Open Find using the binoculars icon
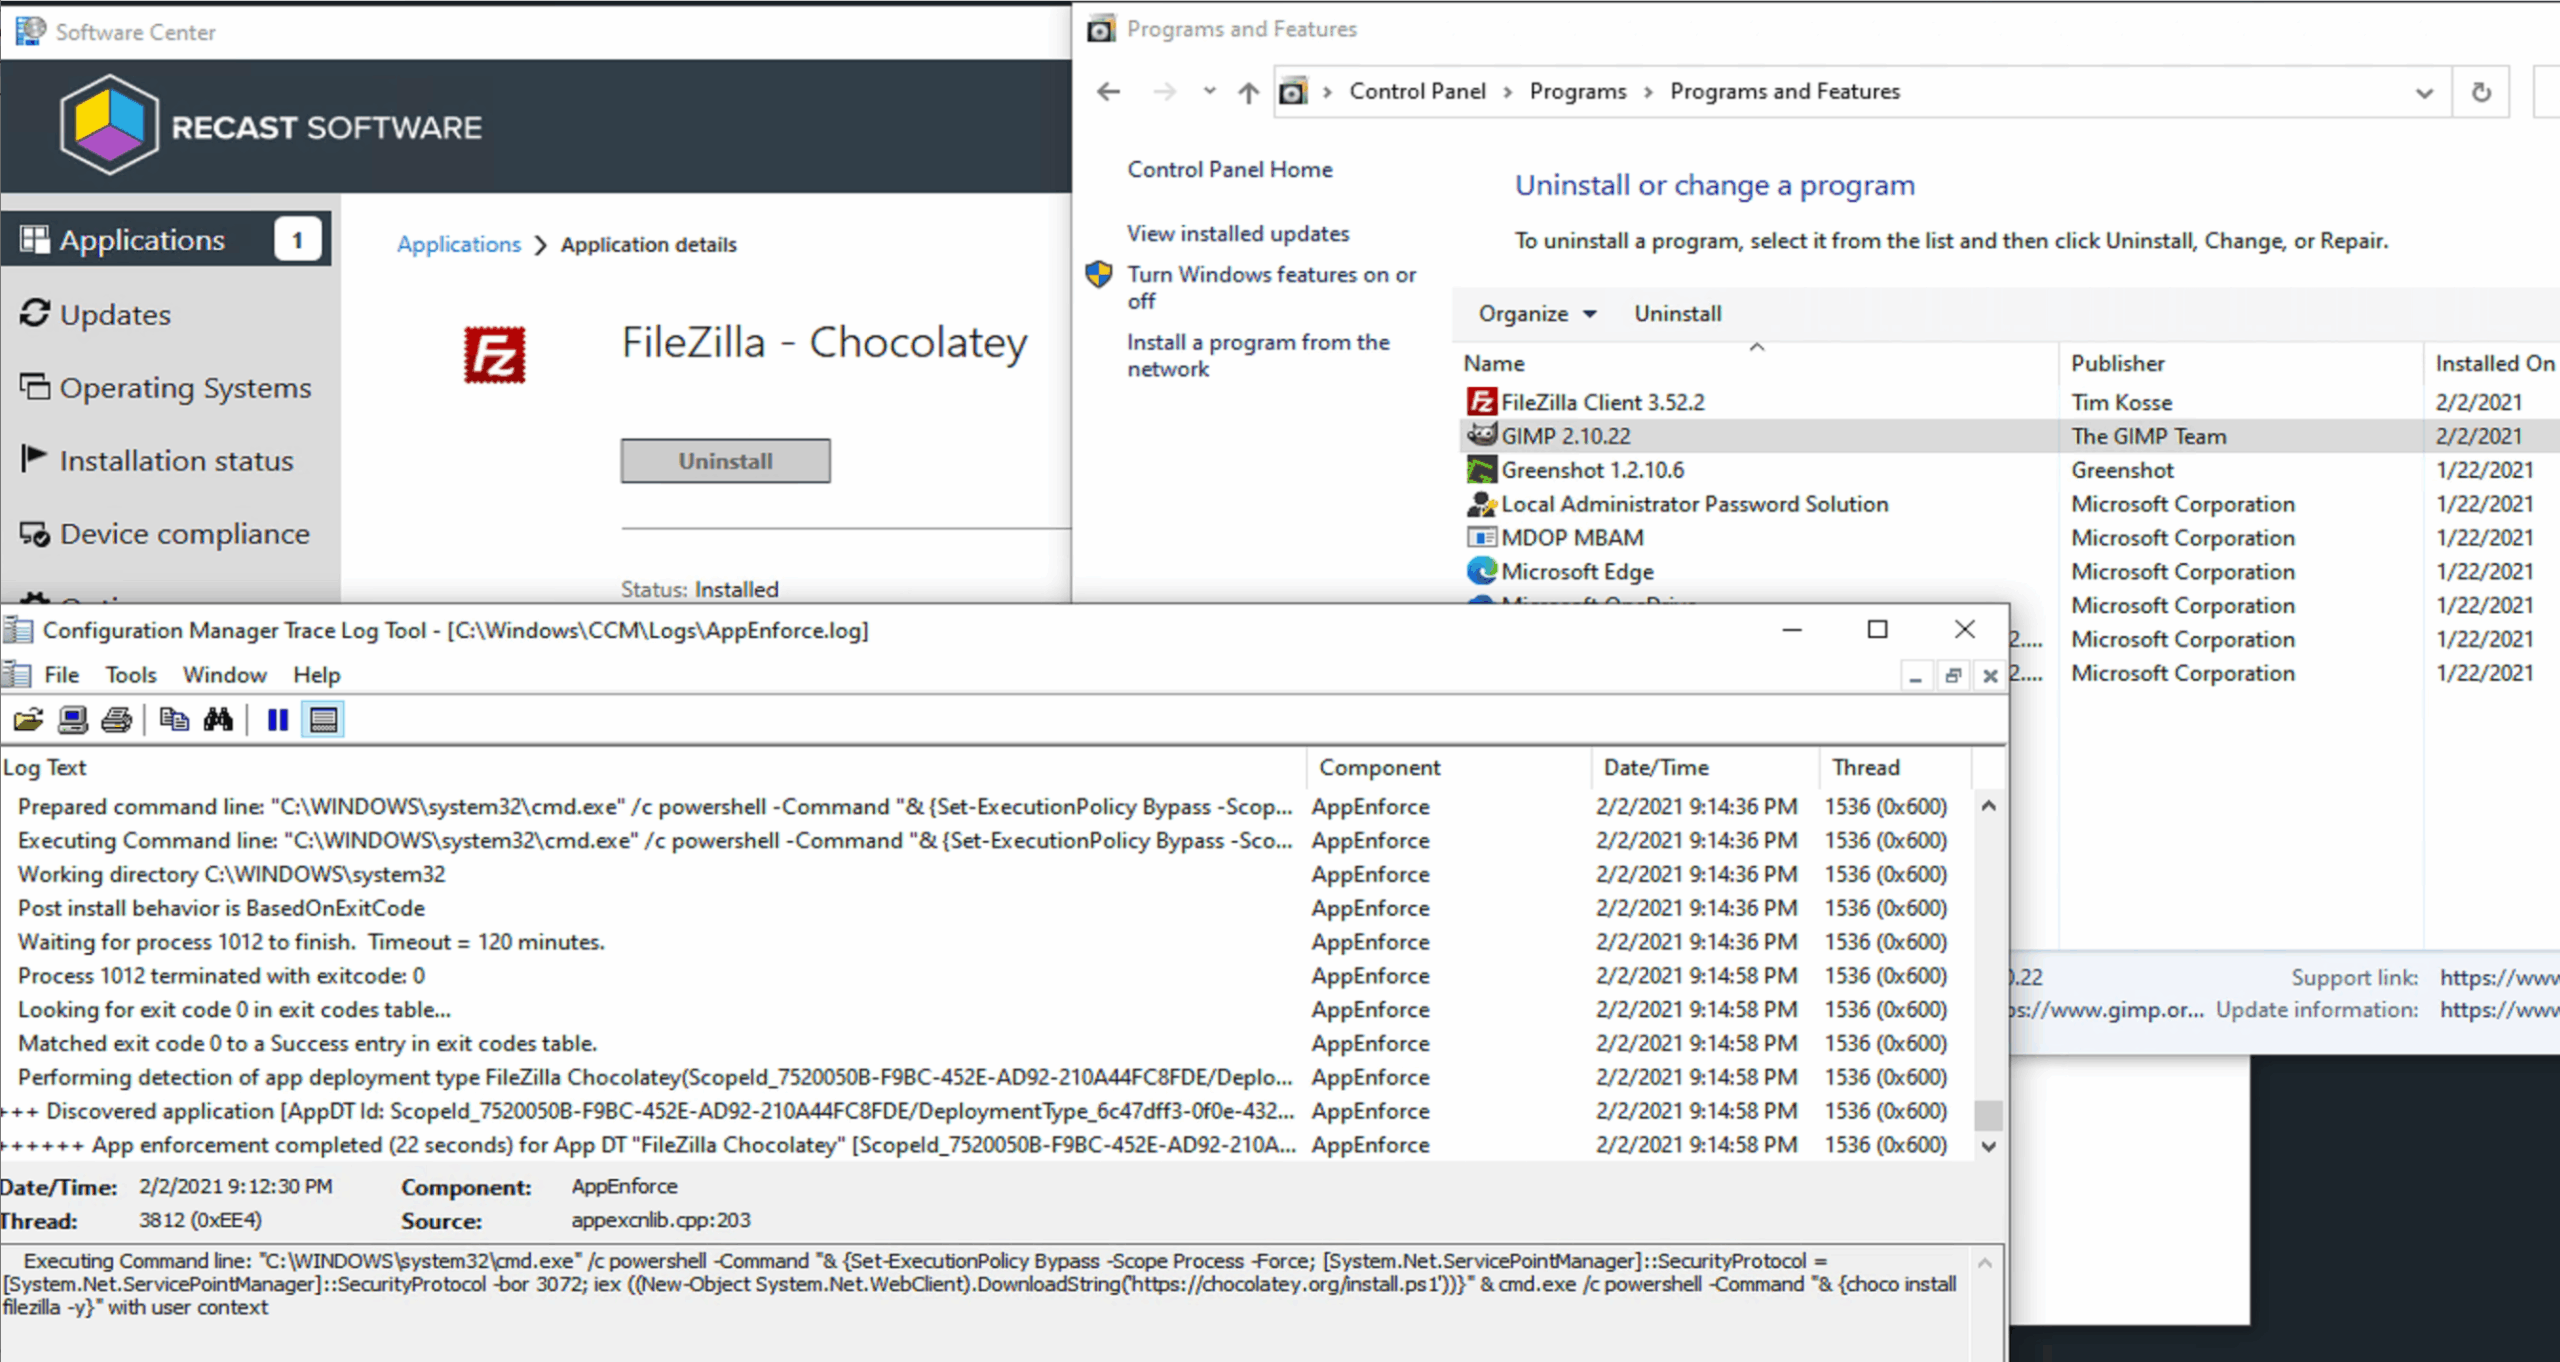The height and width of the screenshot is (1362, 2560). pos(219,719)
